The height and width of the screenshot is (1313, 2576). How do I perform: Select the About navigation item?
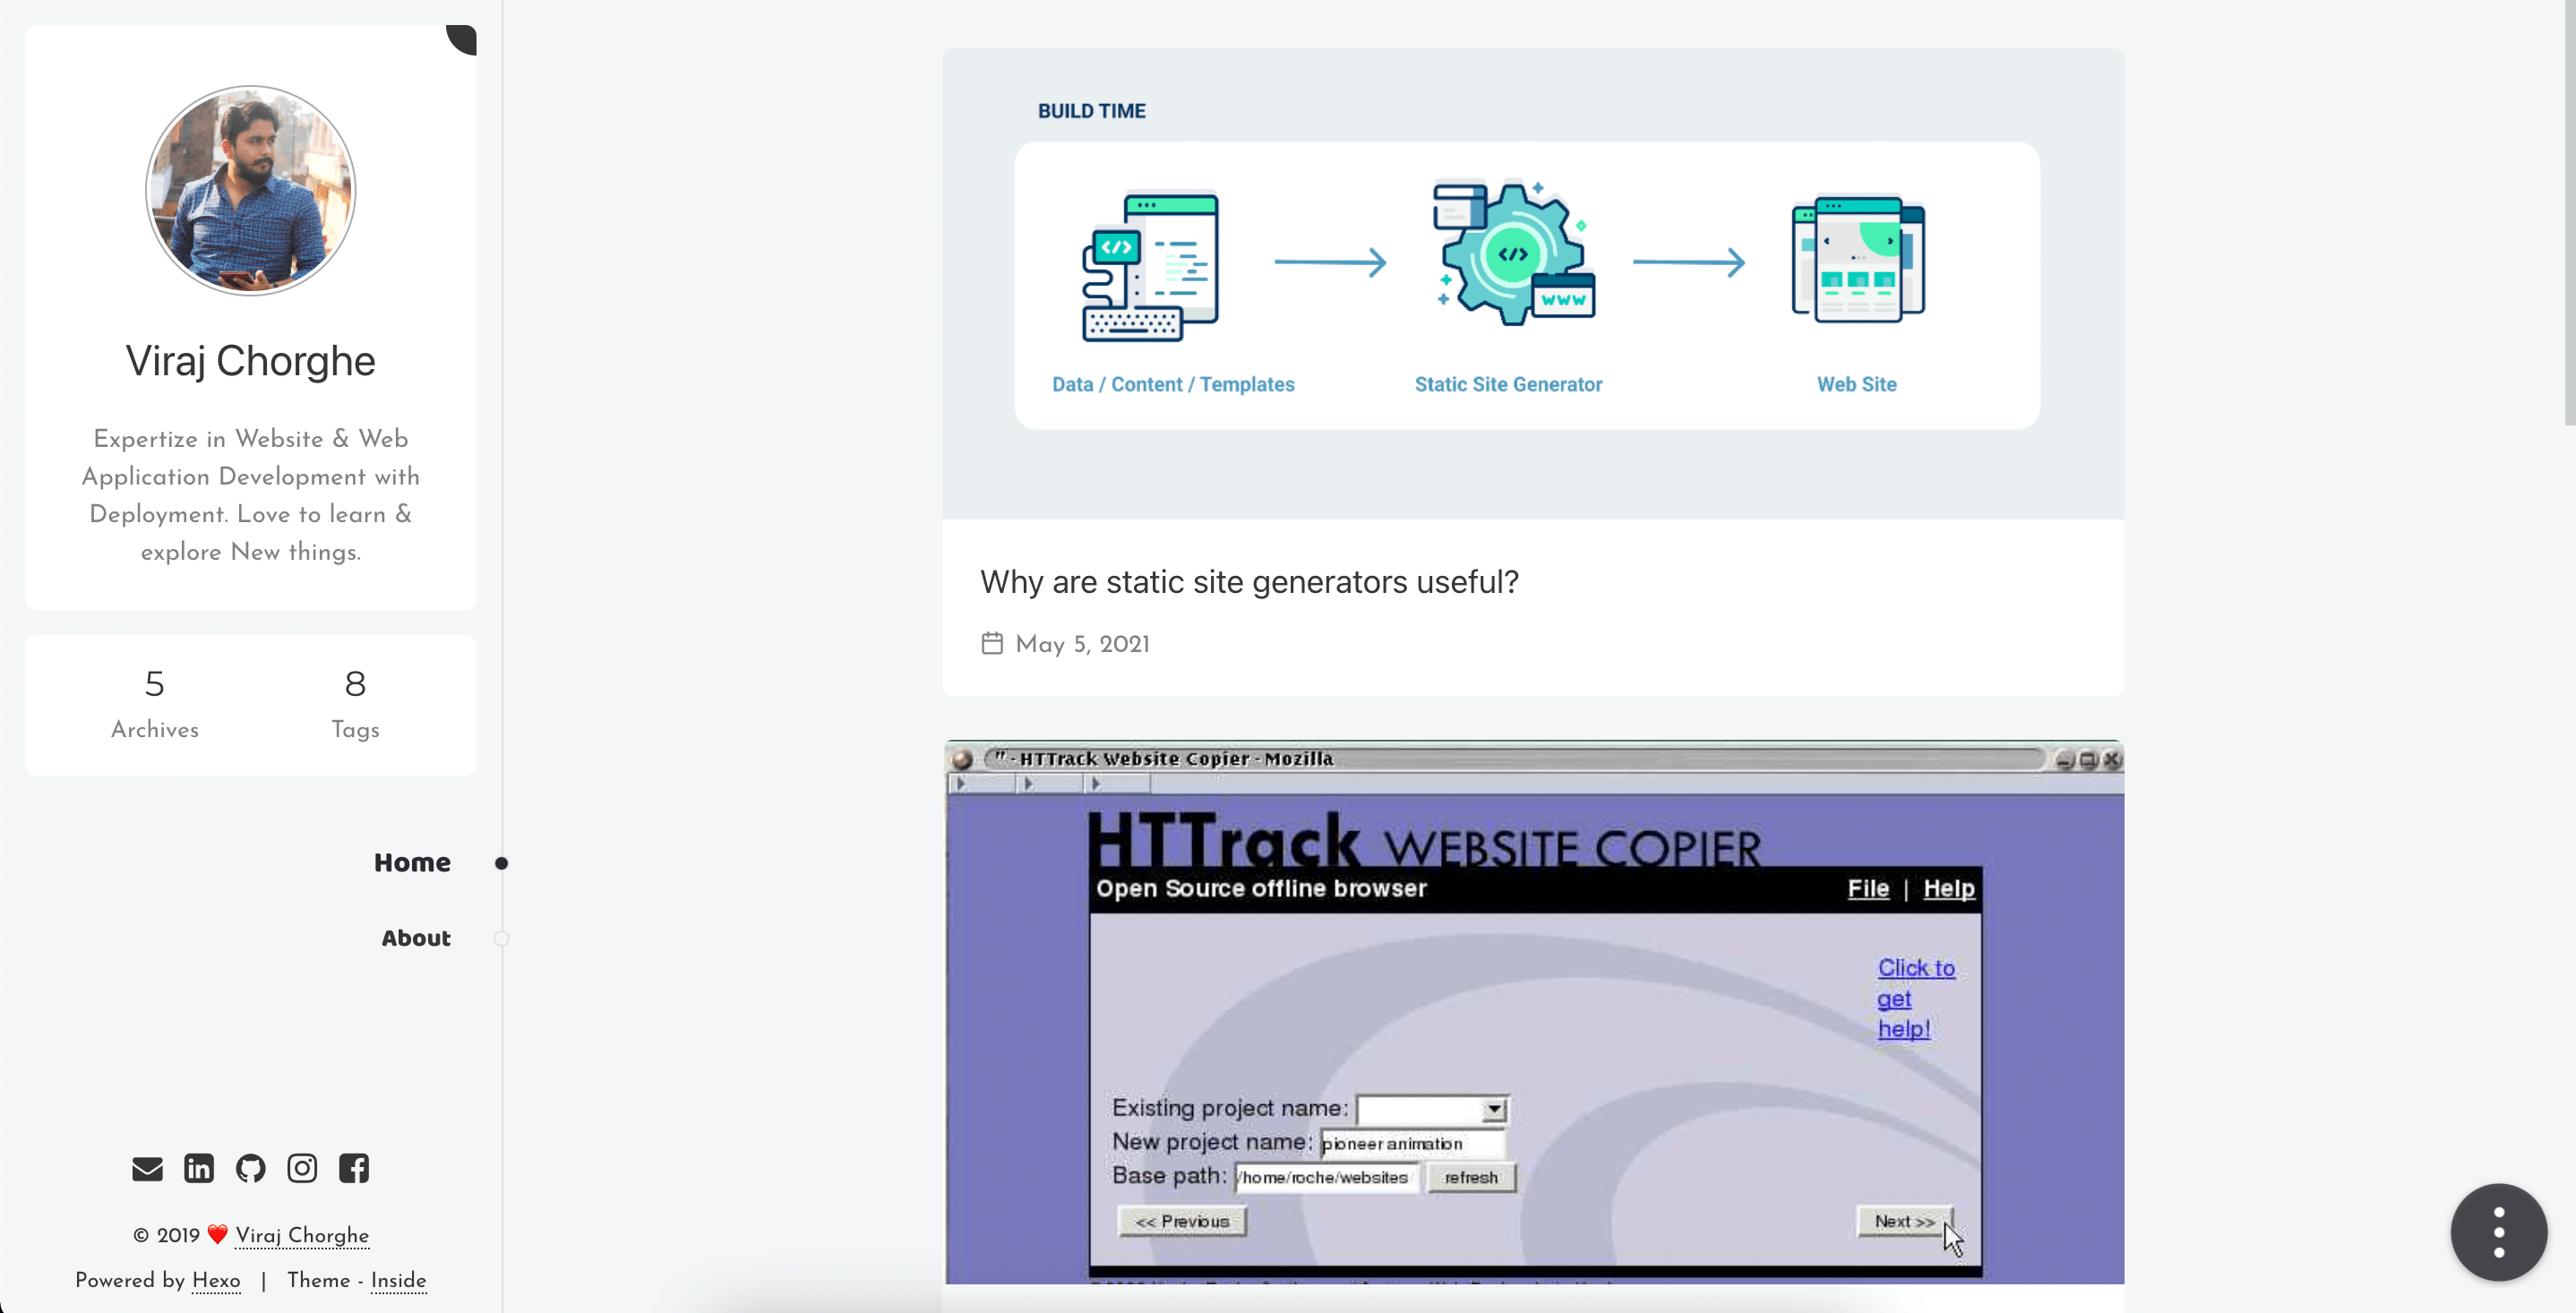tap(416, 938)
